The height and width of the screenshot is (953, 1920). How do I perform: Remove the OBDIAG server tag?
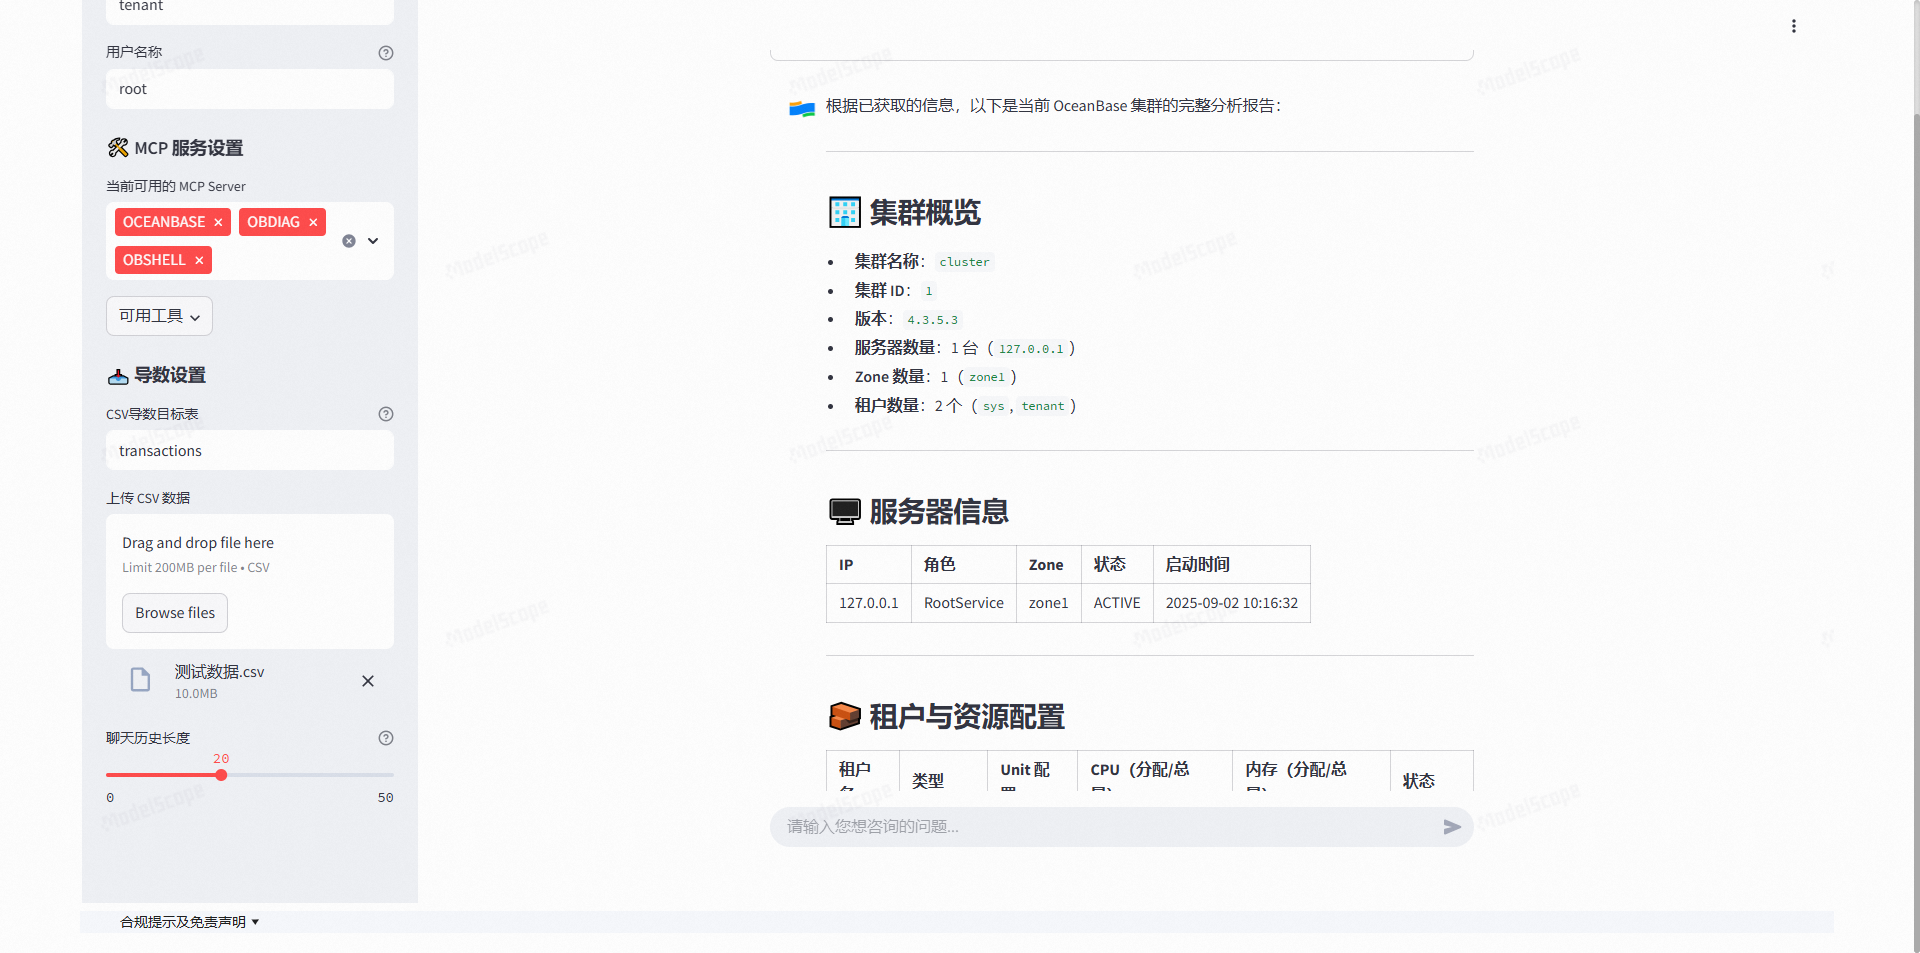(313, 222)
